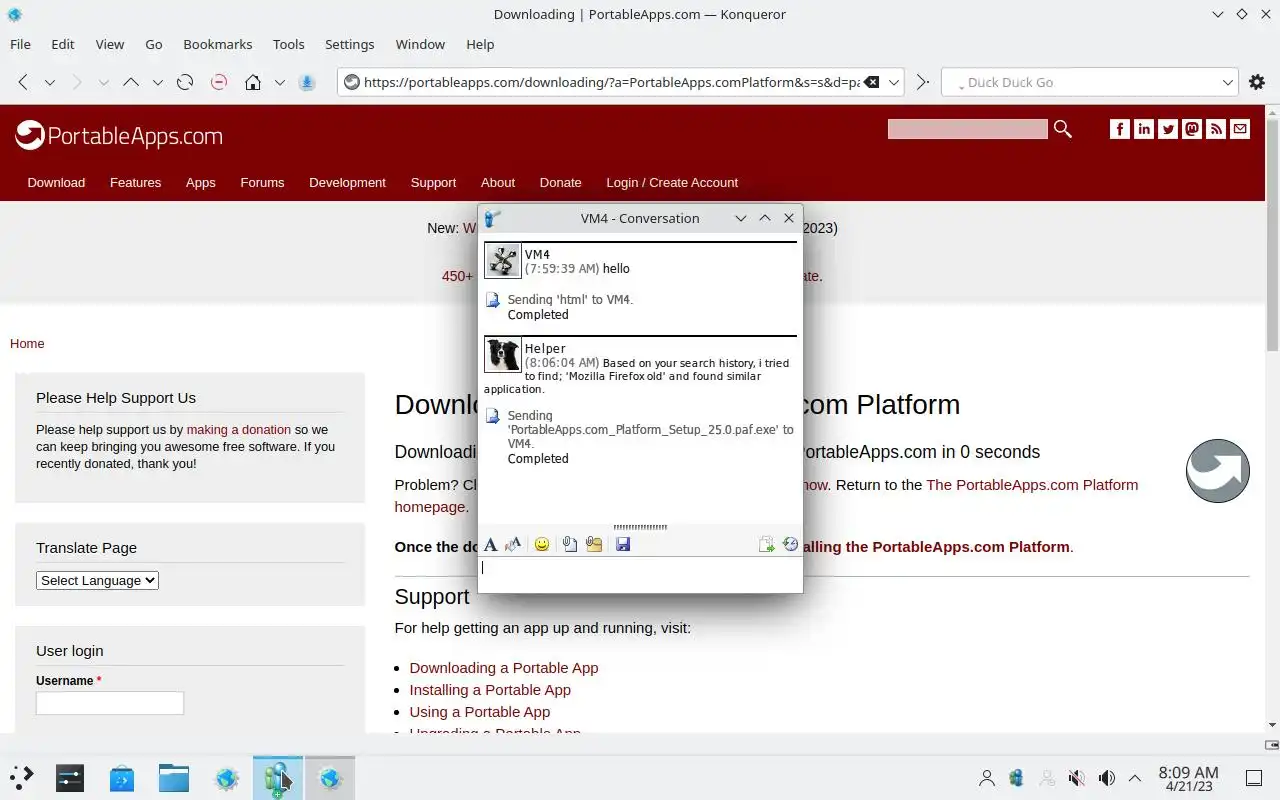Image resolution: width=1280 pixels, height=800 pixels.
Task: Open the Tools menu
Action: [x=289, y=45]
